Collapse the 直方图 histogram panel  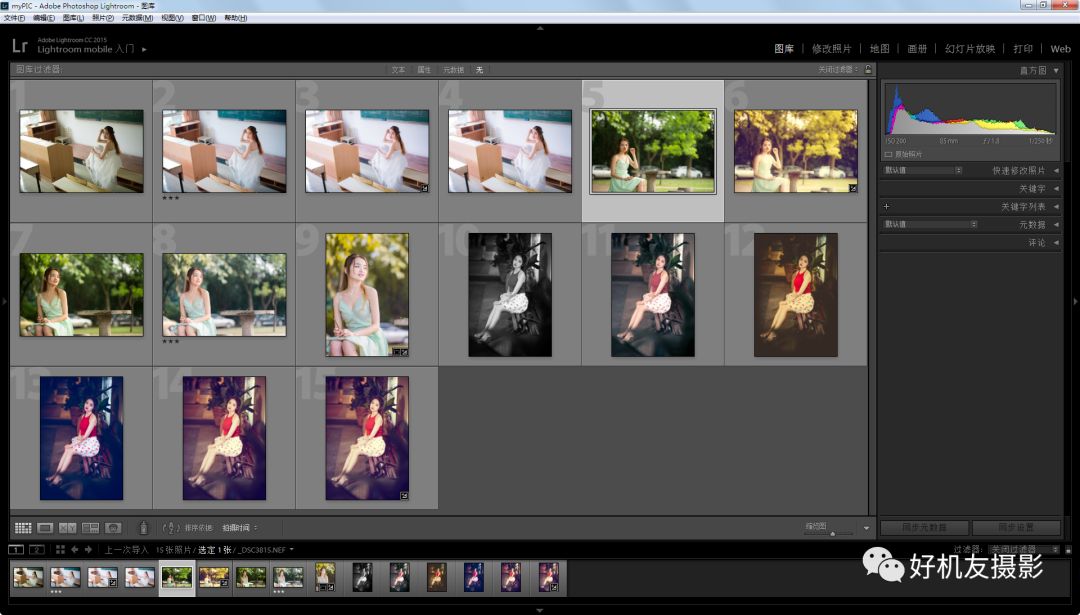pyautogui.click(x=1056, y=71)
